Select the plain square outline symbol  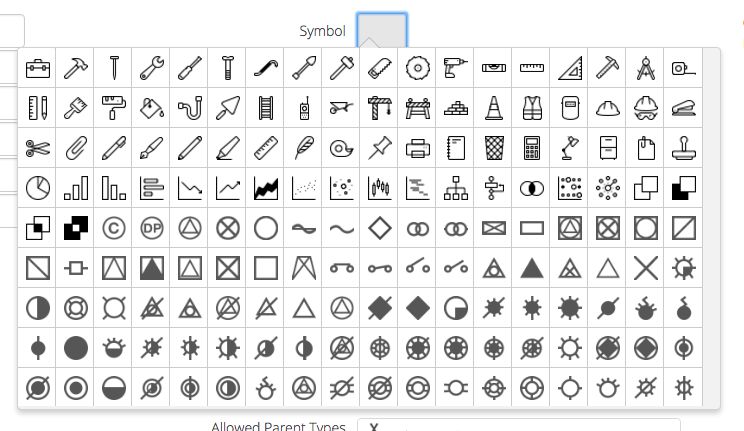(266, 268)
